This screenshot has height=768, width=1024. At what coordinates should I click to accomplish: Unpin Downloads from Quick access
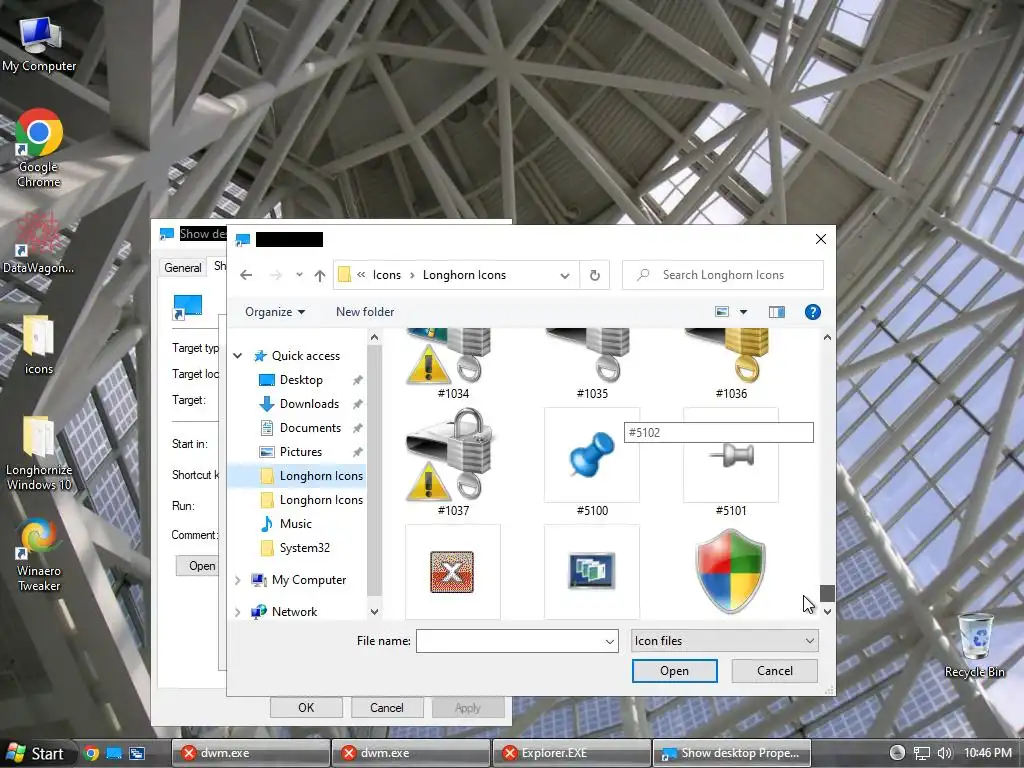[357, 404]
